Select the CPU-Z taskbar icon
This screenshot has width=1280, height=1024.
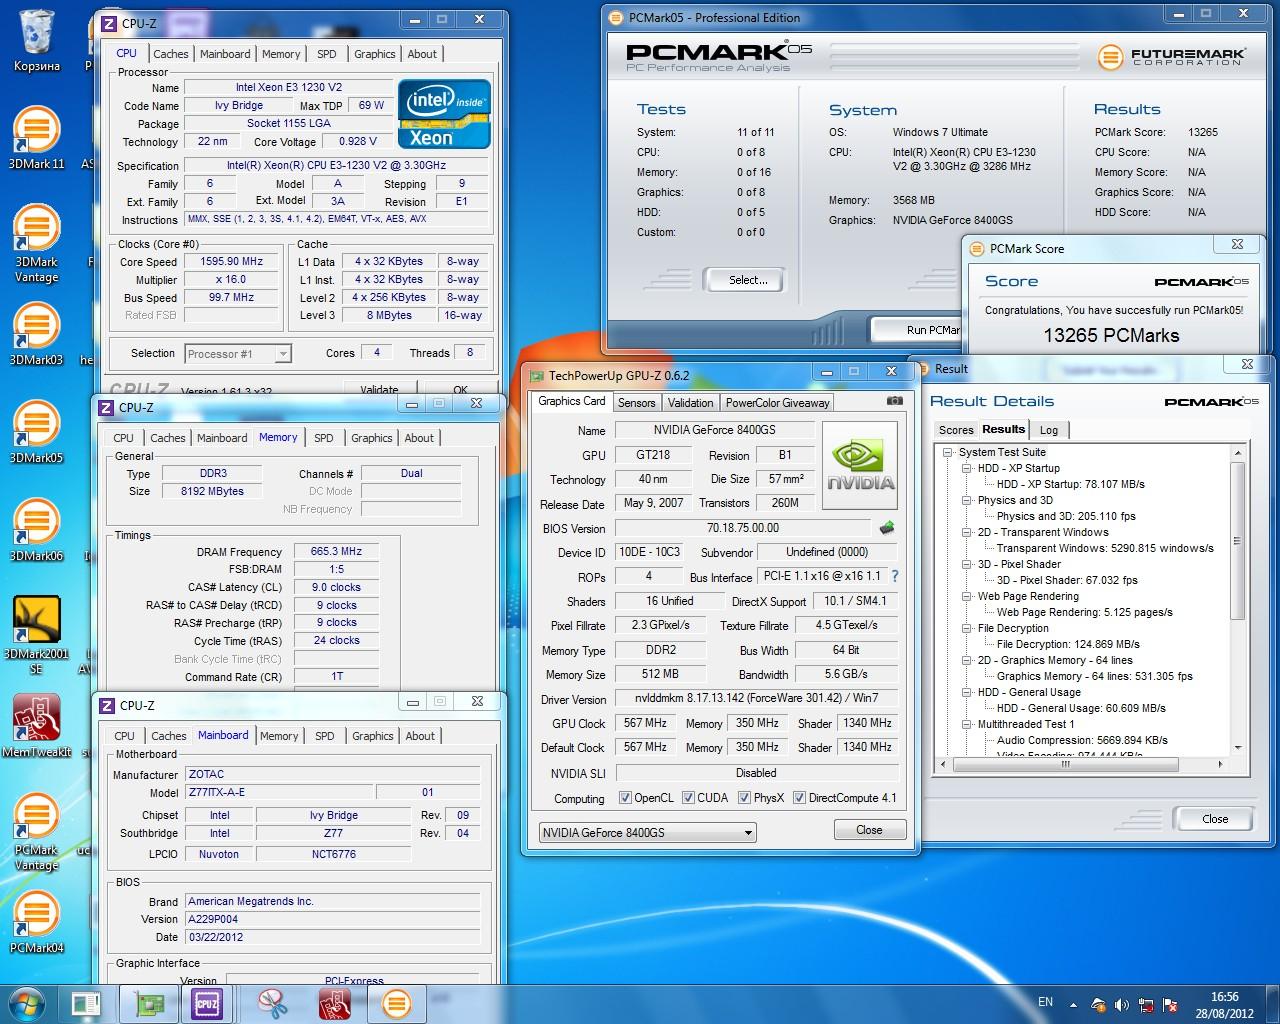tap(207, 1004)
